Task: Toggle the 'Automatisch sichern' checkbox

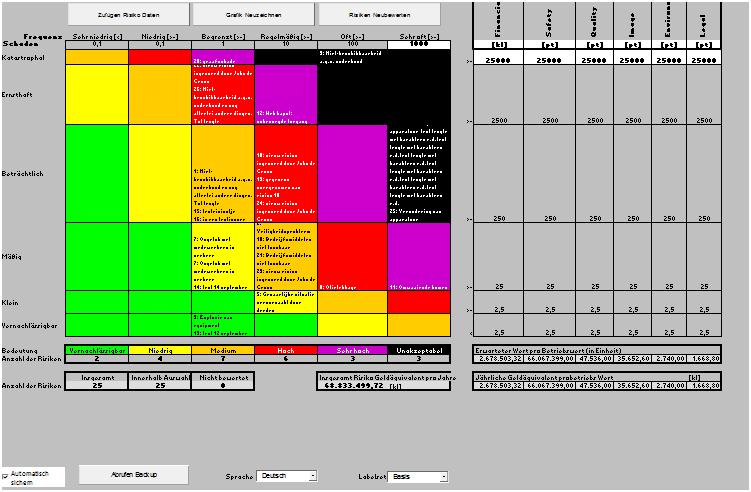Action: 5,477
